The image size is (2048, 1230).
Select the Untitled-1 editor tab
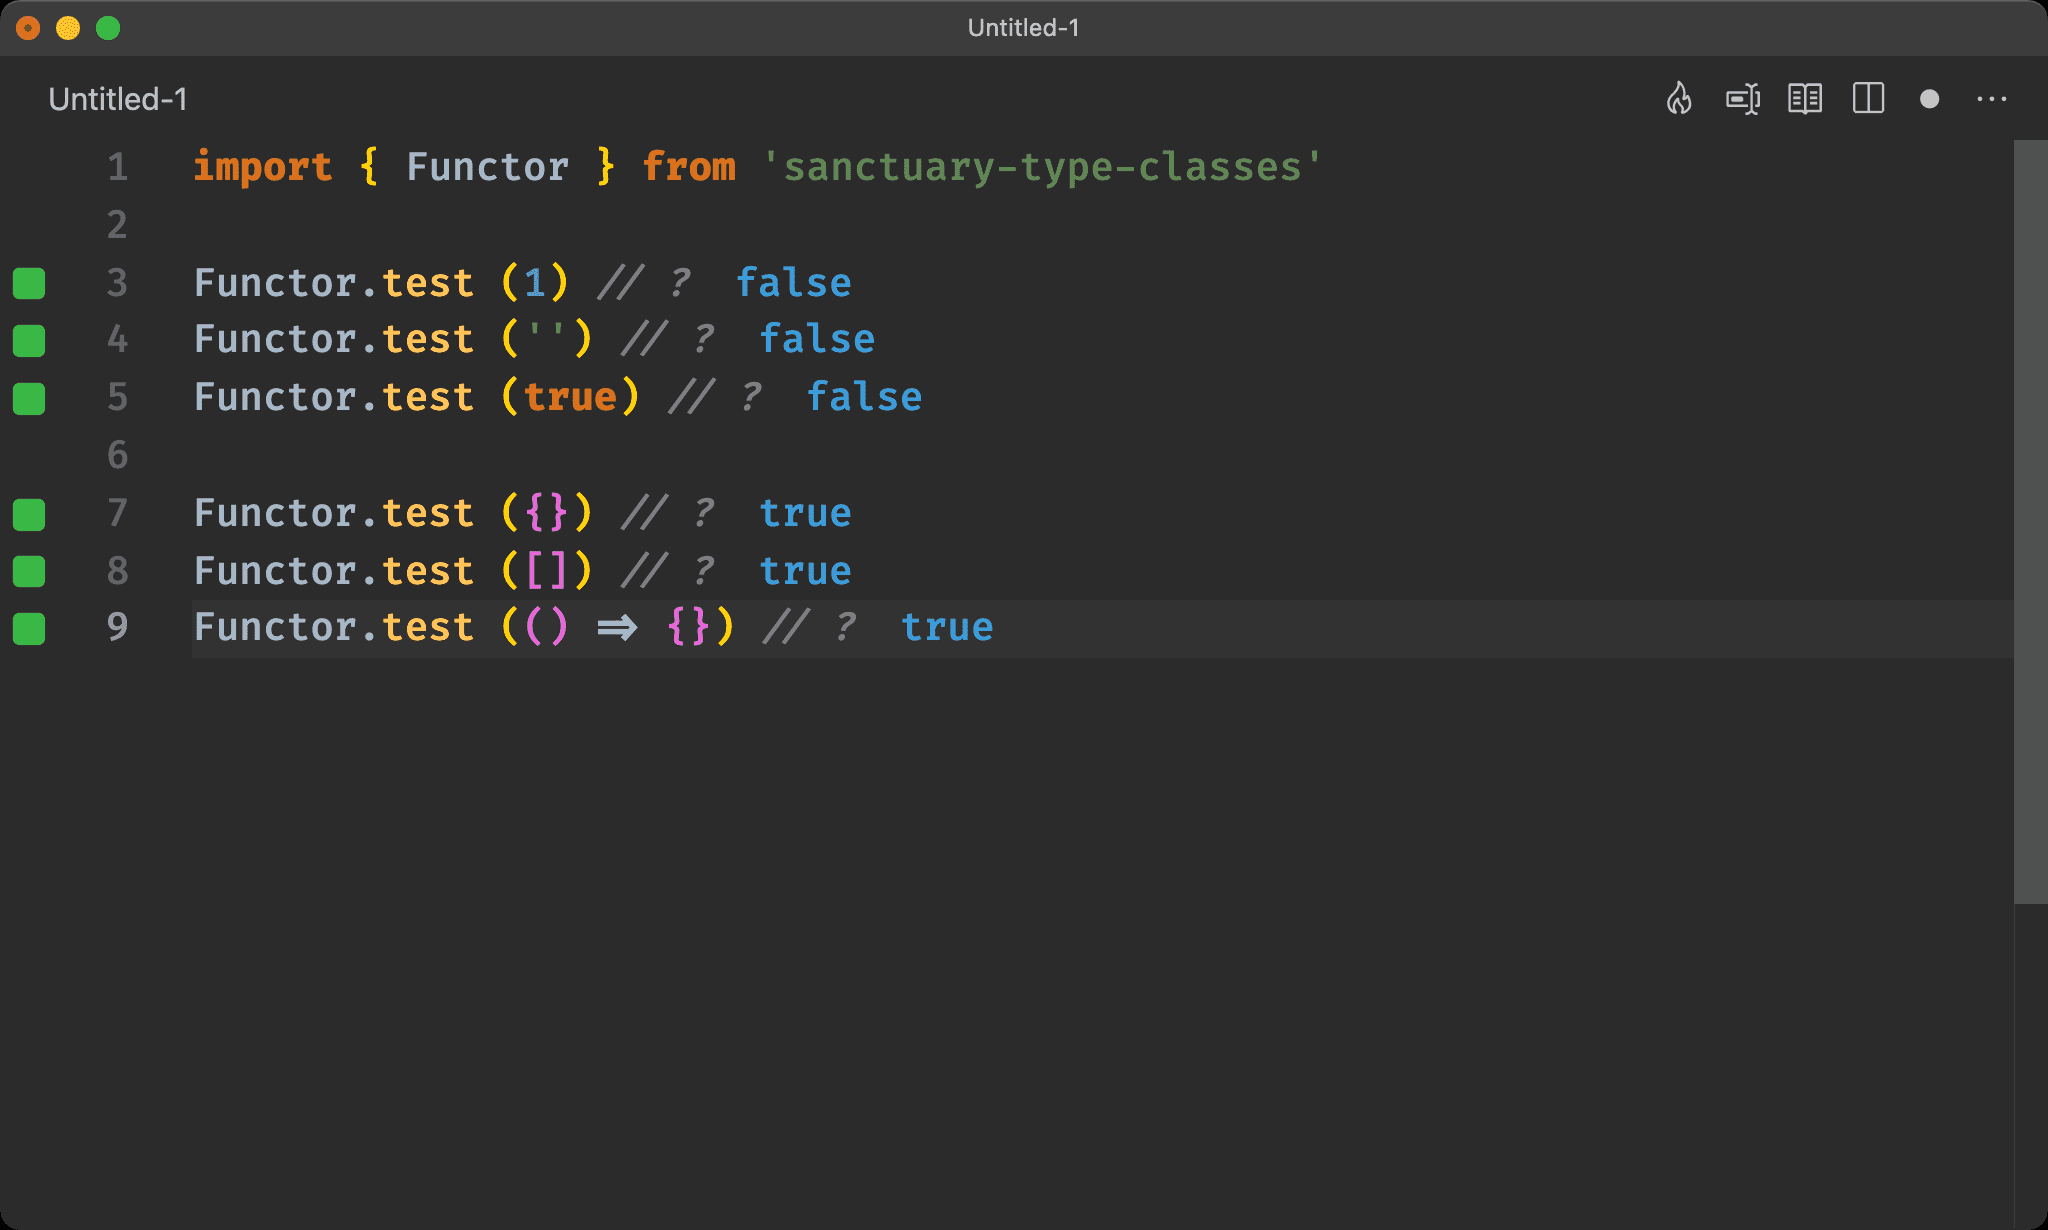click(x=118, y=99)
